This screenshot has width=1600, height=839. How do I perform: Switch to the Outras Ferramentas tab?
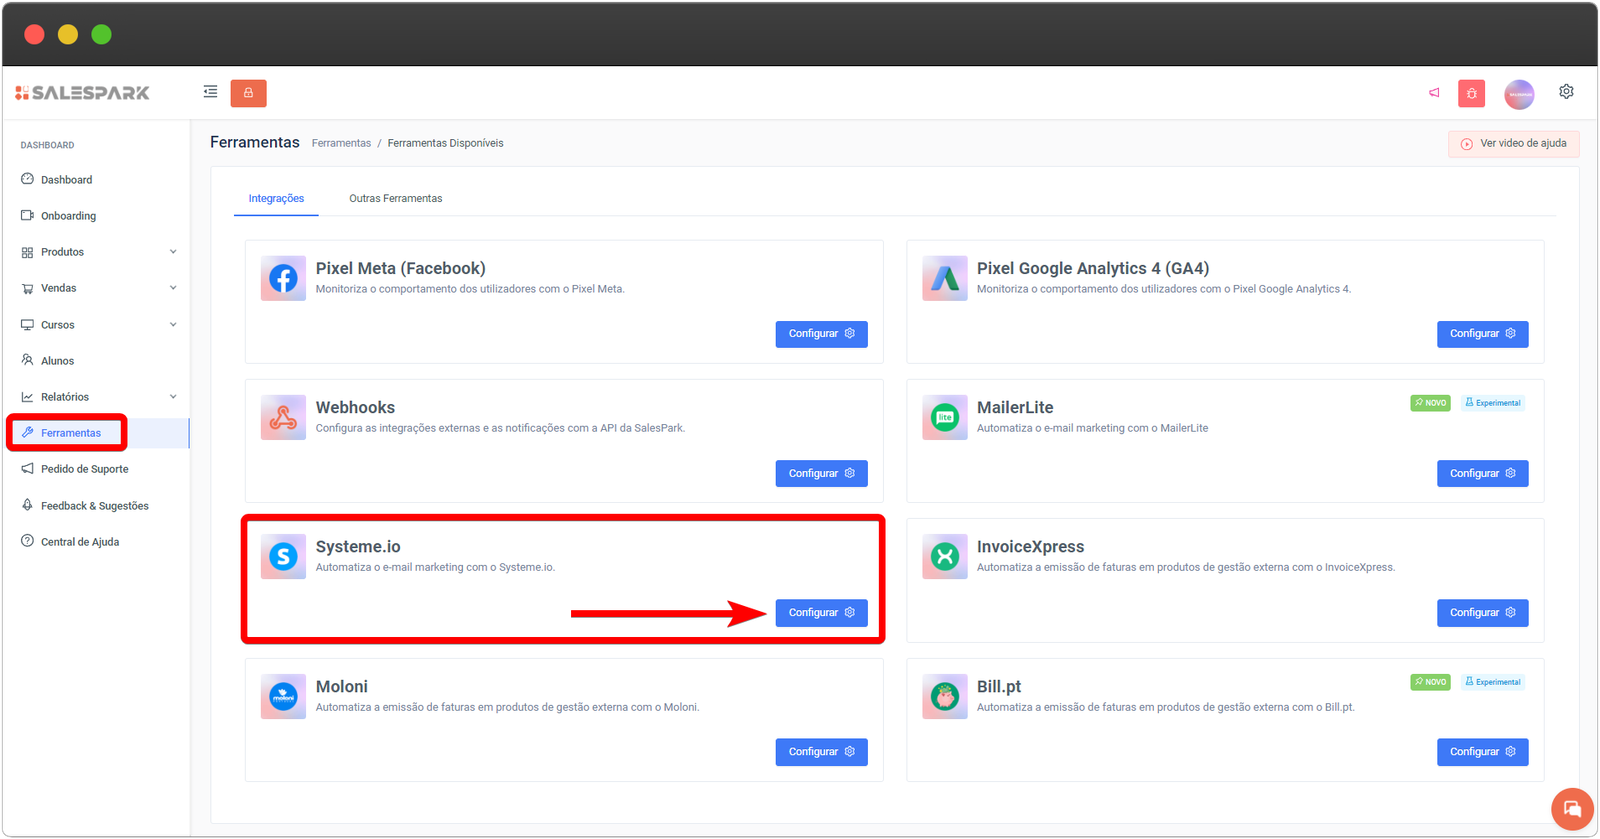click(x=395, y=199)
